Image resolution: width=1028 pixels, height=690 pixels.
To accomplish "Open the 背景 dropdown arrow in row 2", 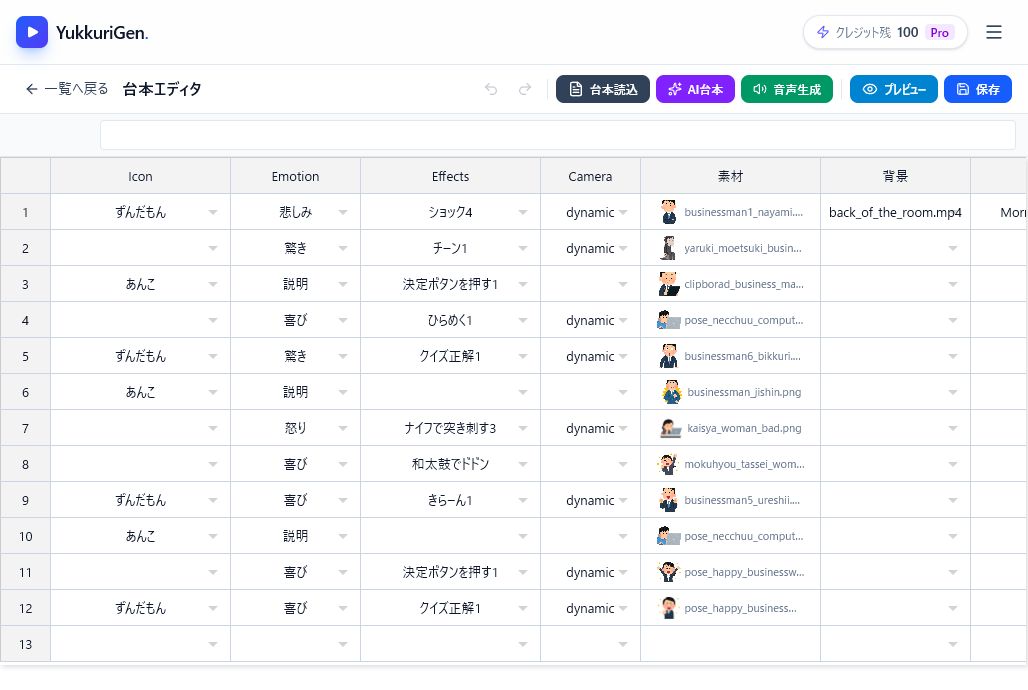I will point(953,249).
